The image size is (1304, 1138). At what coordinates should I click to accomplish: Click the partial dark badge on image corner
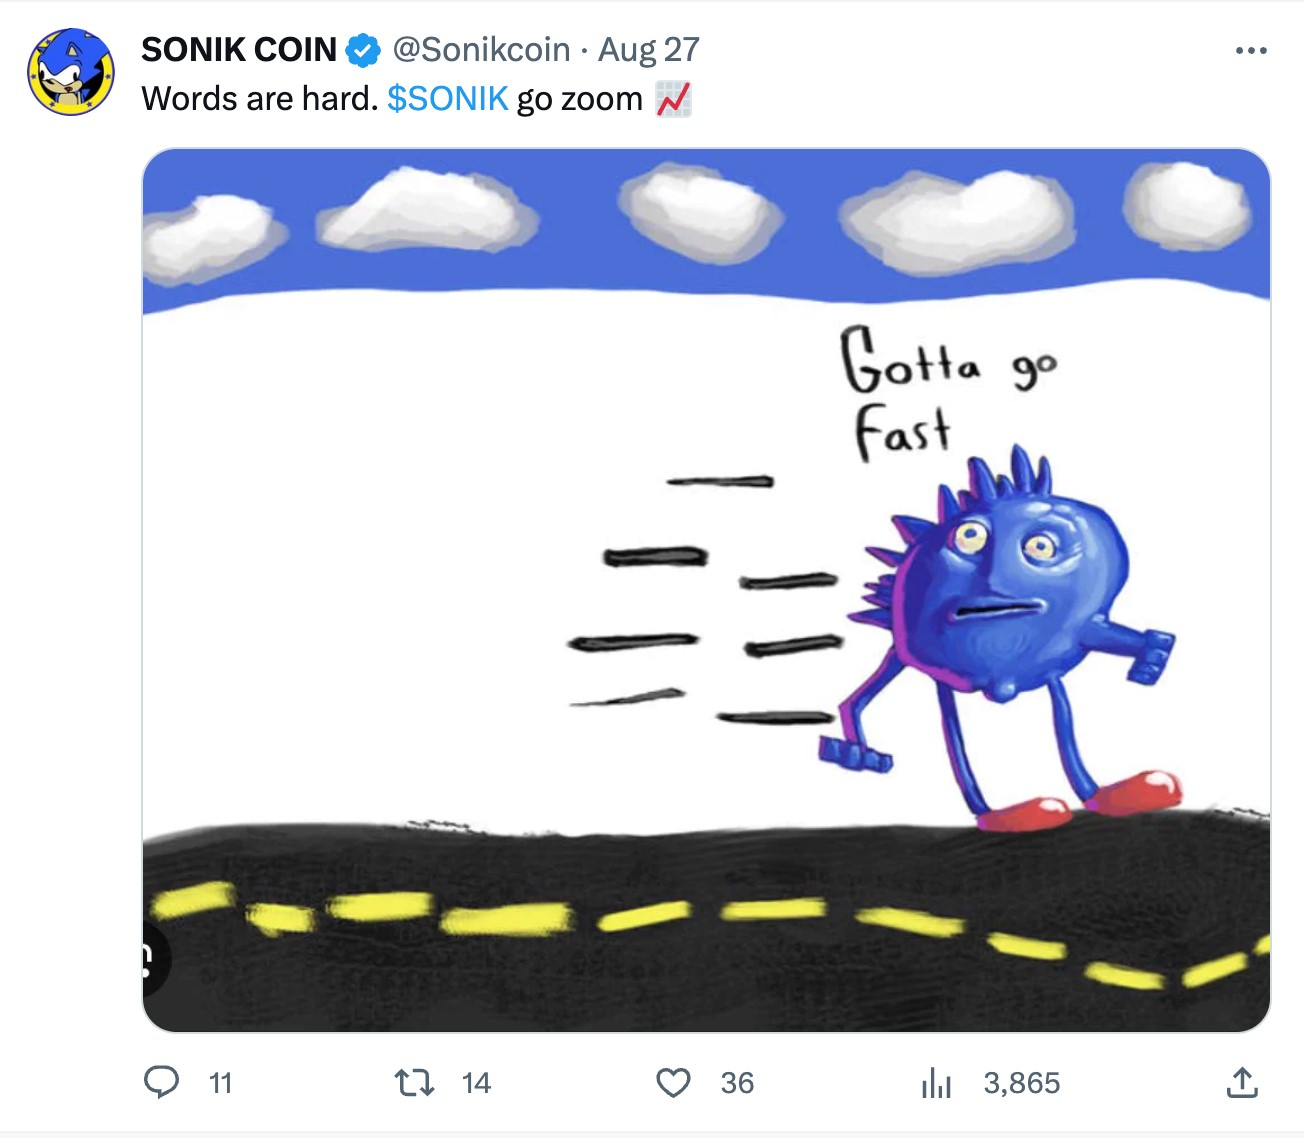pyautogui.click(x=155, y=959)
